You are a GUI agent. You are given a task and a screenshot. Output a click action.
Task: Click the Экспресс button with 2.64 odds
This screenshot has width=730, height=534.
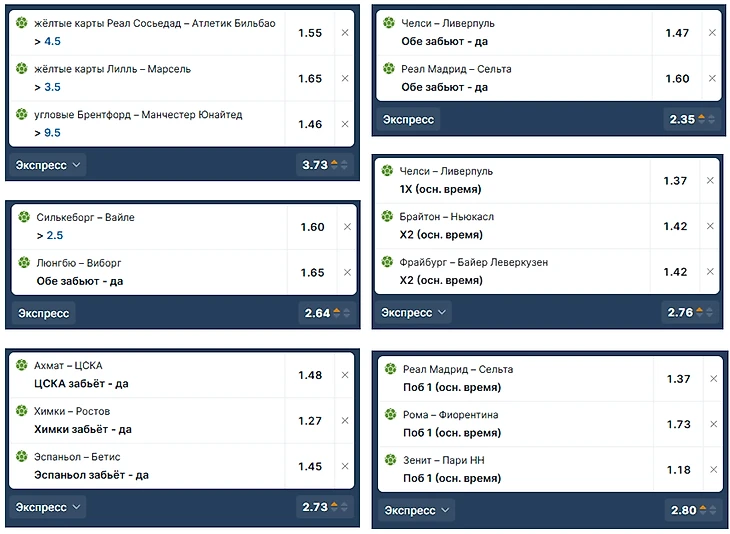pos(43,313)
